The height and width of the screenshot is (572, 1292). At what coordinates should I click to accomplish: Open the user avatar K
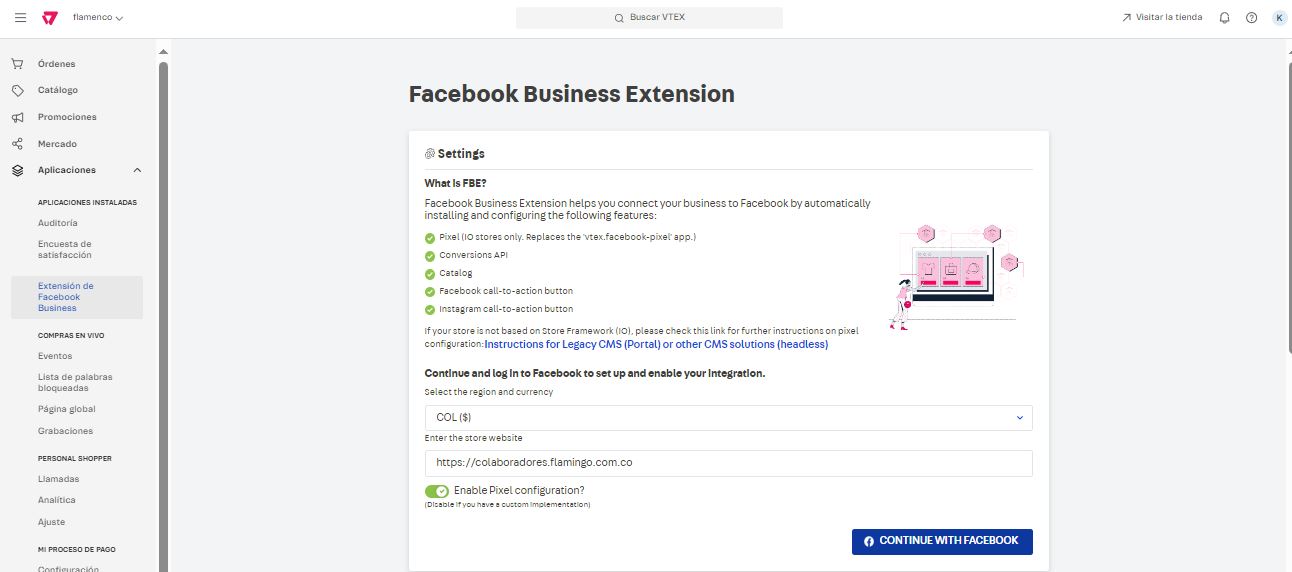pyautogui.click(x=1279, y=18)
